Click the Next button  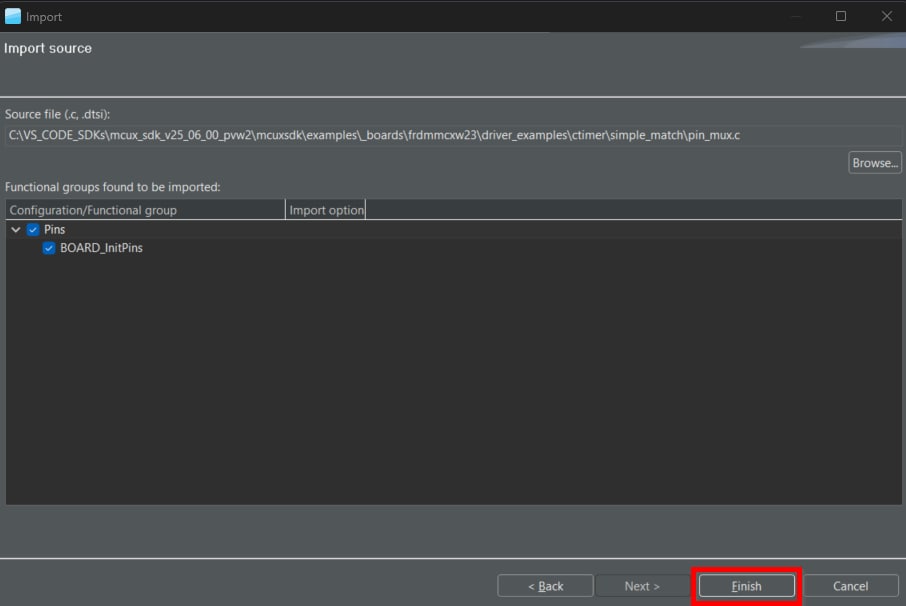tap(642, 586)
